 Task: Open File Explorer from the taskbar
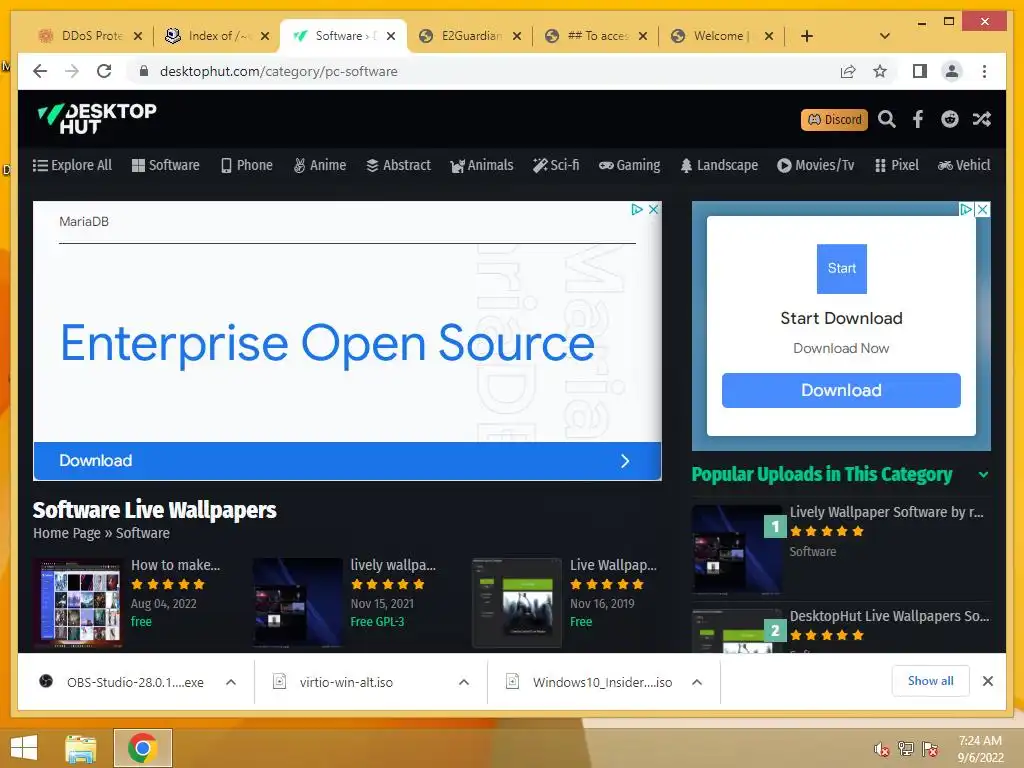click(81, 748)
